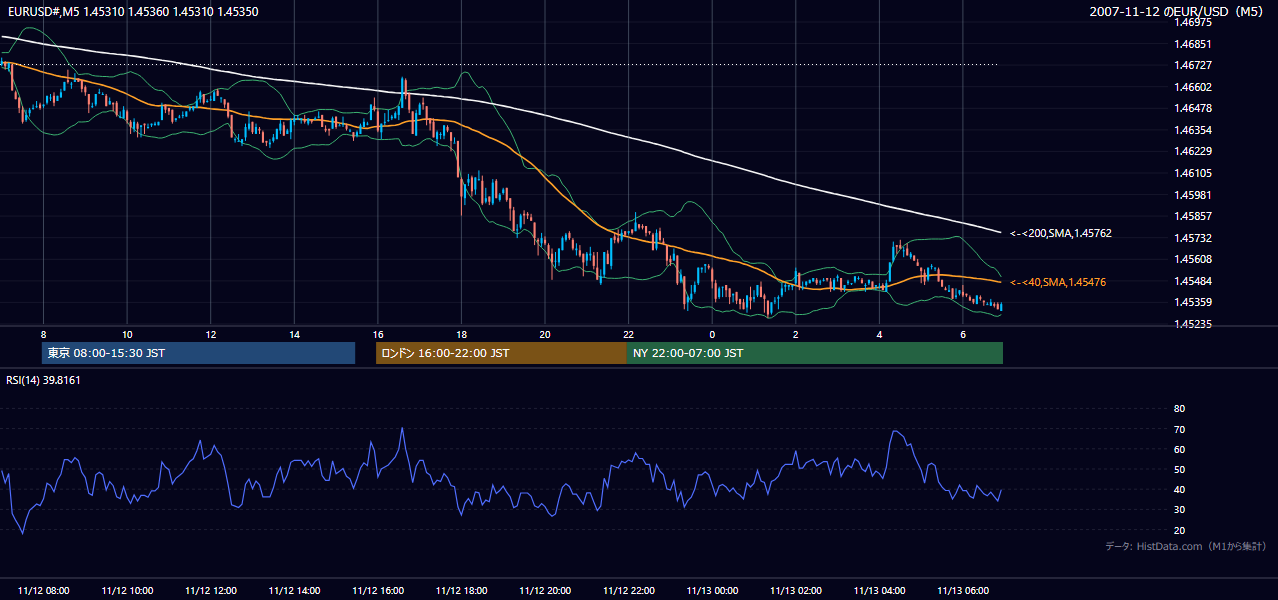Click the RSI(14) 39.8161 indicator label
Screen dimensions: 1278x600
[x=43, y=380]
